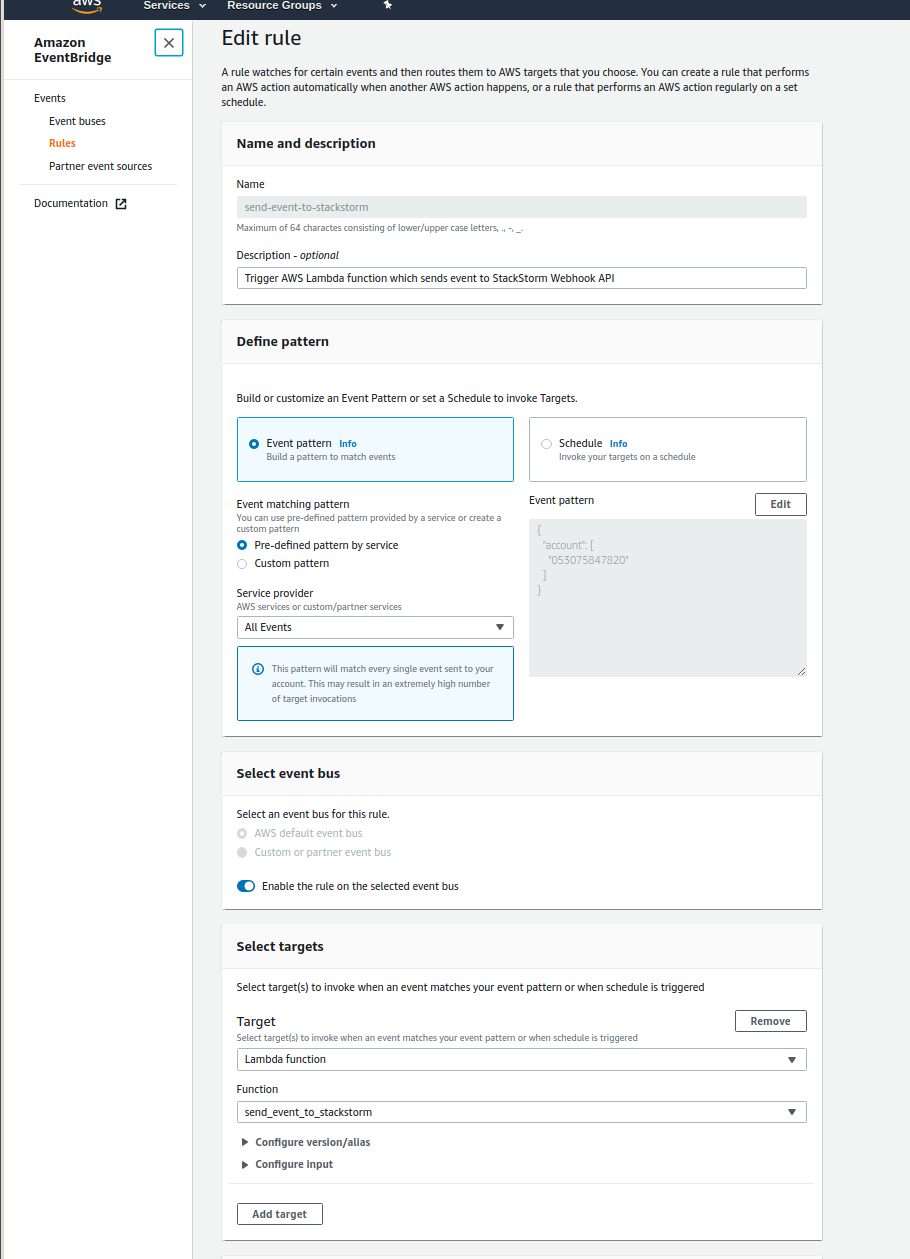
Task: Open the Resource Groups menu
Action: [x=282, y=6]
